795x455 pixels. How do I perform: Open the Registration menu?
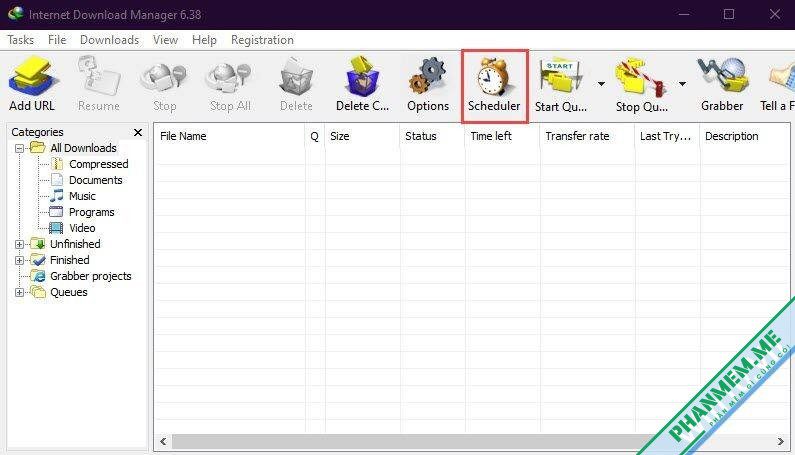coord(262,40)
